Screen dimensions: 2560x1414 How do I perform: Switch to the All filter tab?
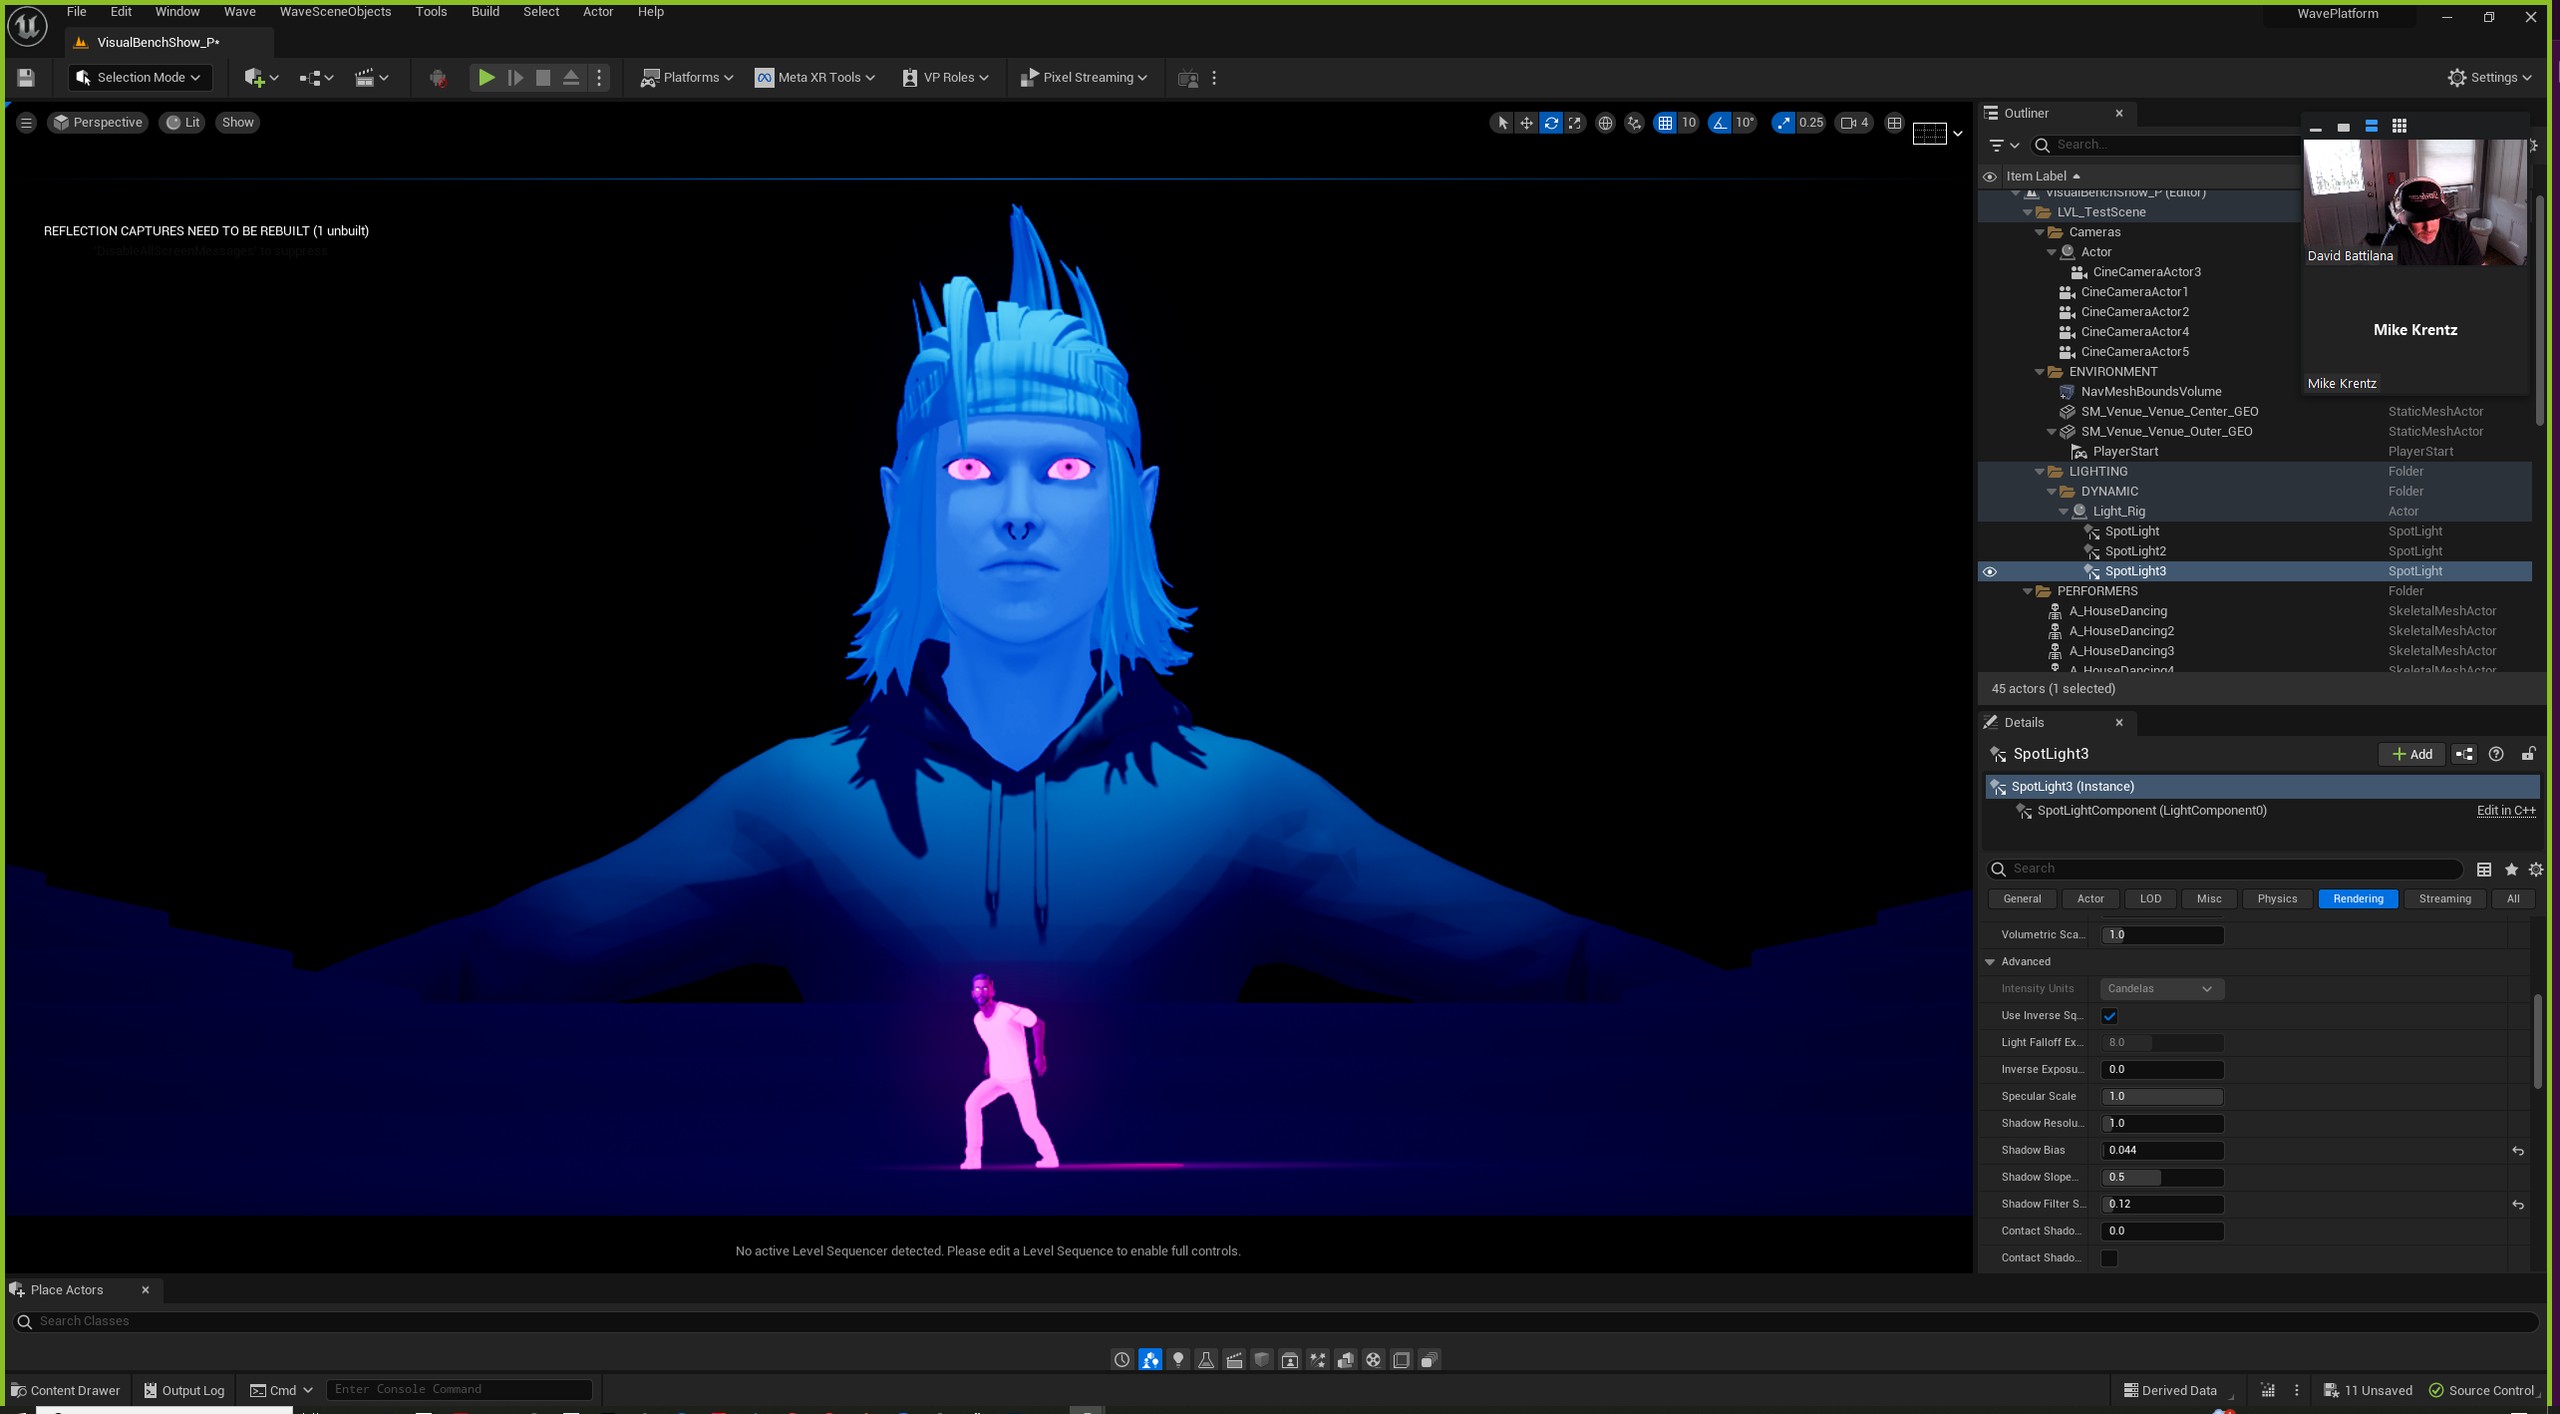(2512, 899)
